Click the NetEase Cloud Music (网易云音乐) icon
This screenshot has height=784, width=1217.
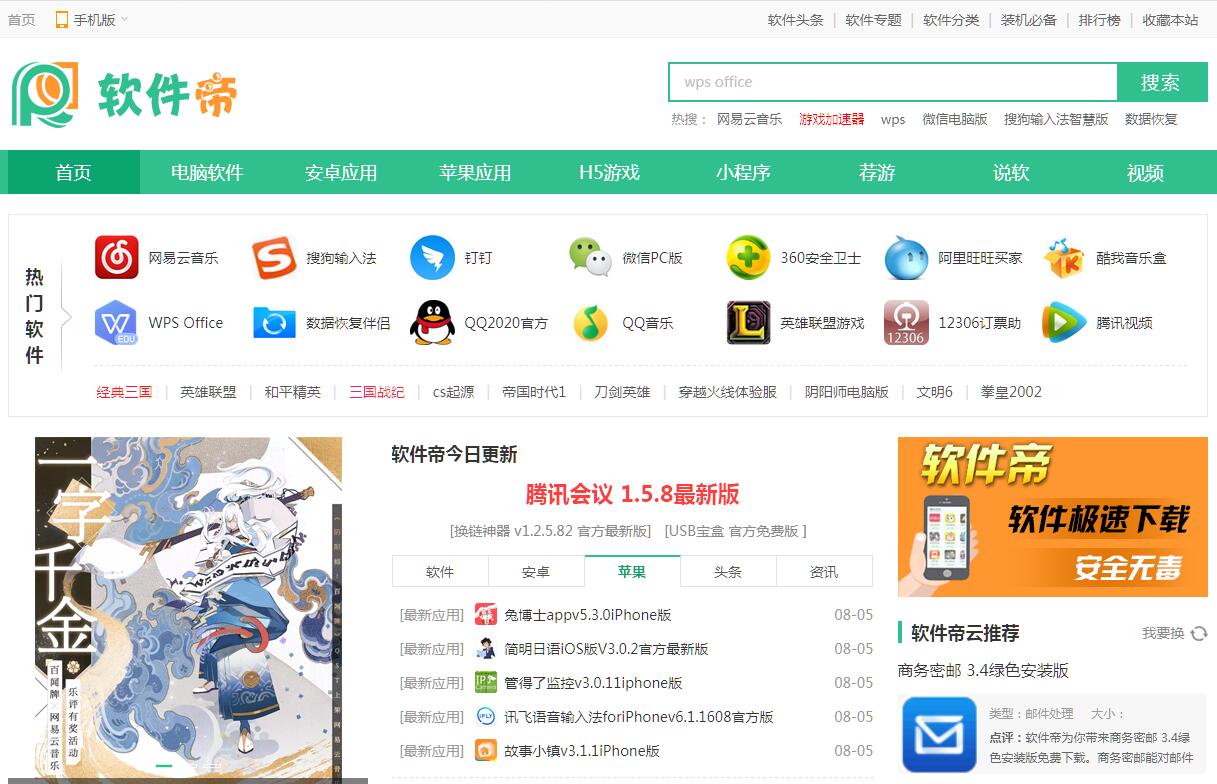pos(116,258)
